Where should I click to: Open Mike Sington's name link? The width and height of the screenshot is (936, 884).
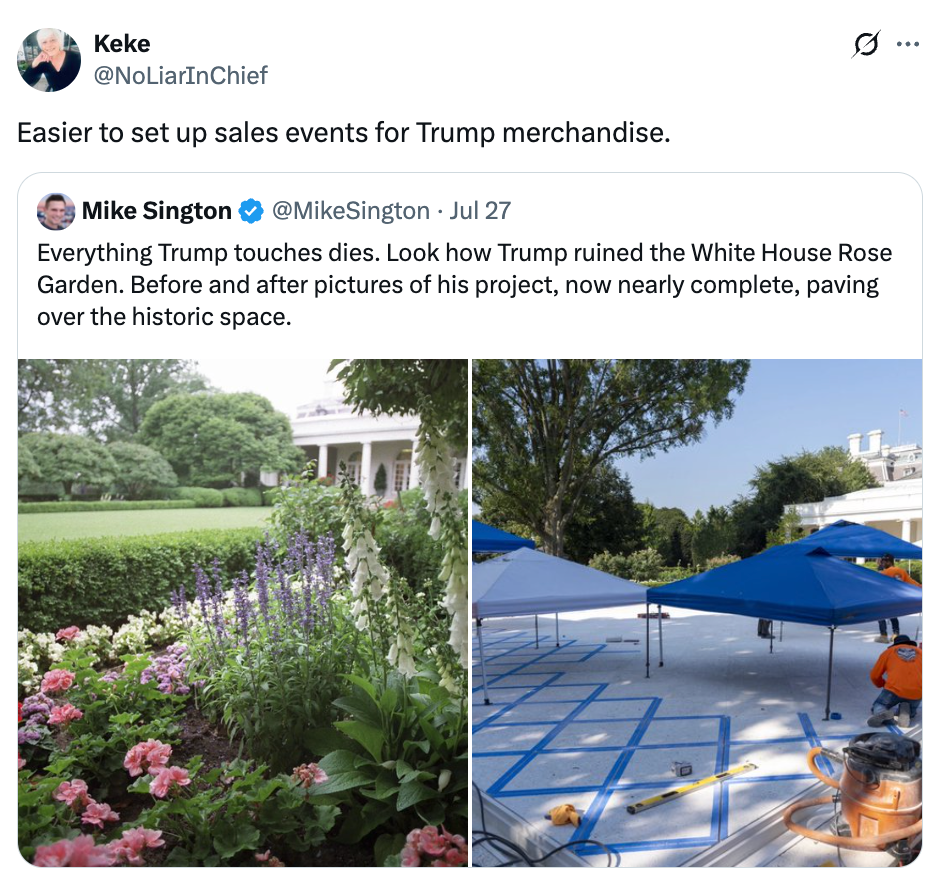(157, 211)
